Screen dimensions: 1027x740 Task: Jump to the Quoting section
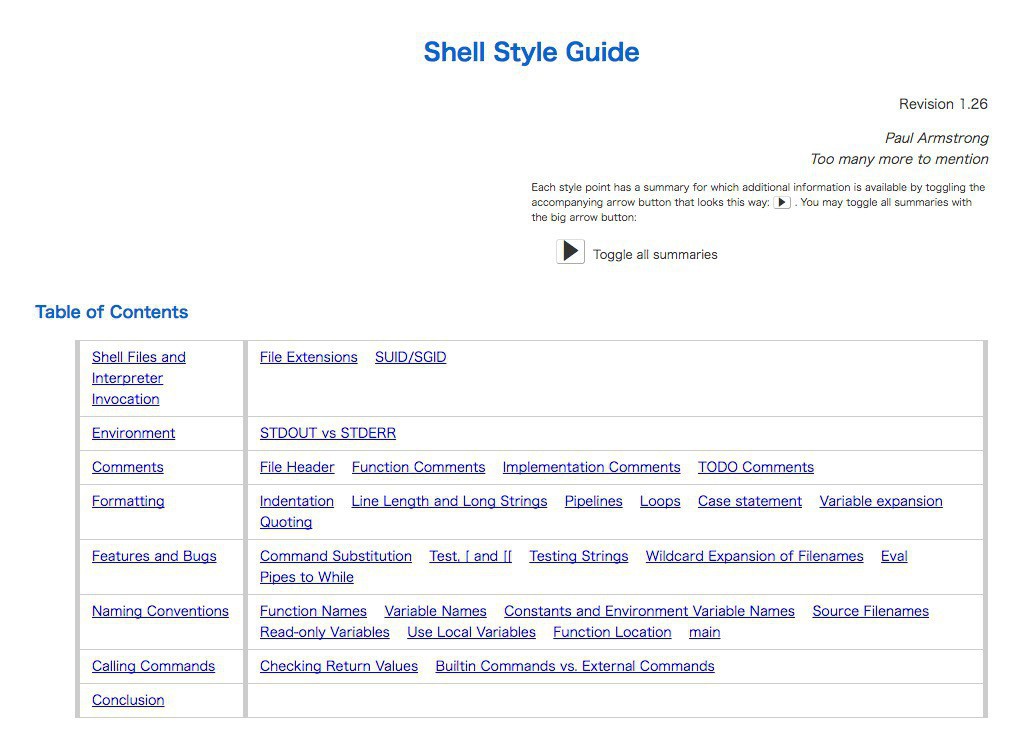(286, 522)
